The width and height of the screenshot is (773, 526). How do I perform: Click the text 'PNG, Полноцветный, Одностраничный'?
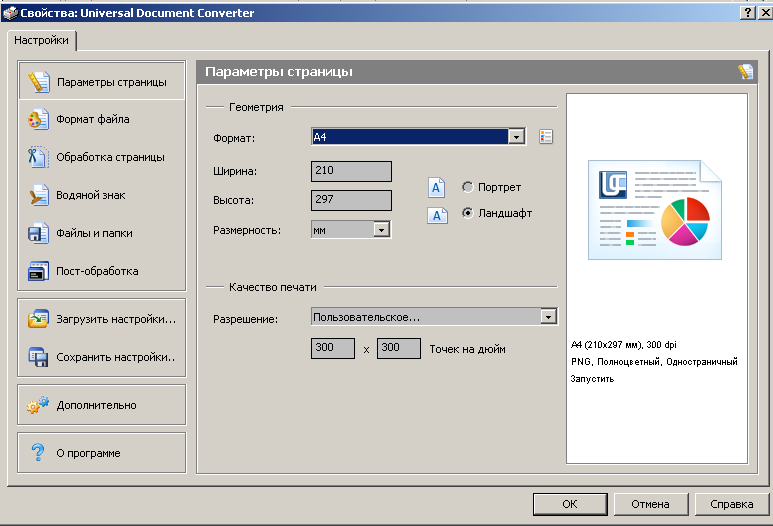pos(654,362)
